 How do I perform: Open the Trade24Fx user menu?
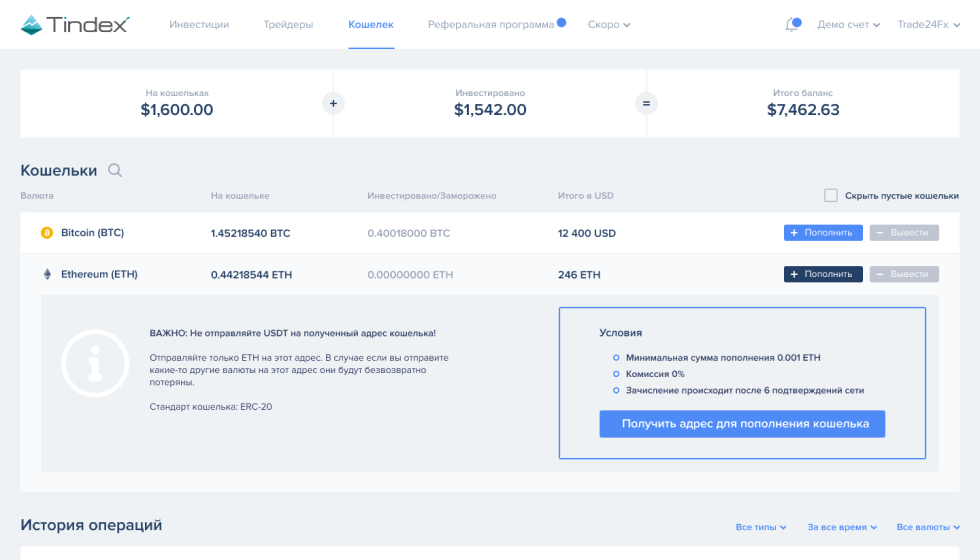click(x=928, y=25)
